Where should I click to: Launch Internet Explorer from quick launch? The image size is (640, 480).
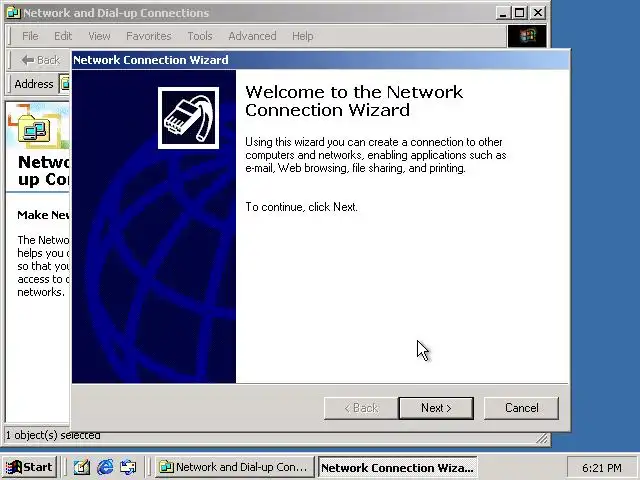pyautogui.click(x=105, y=467)
